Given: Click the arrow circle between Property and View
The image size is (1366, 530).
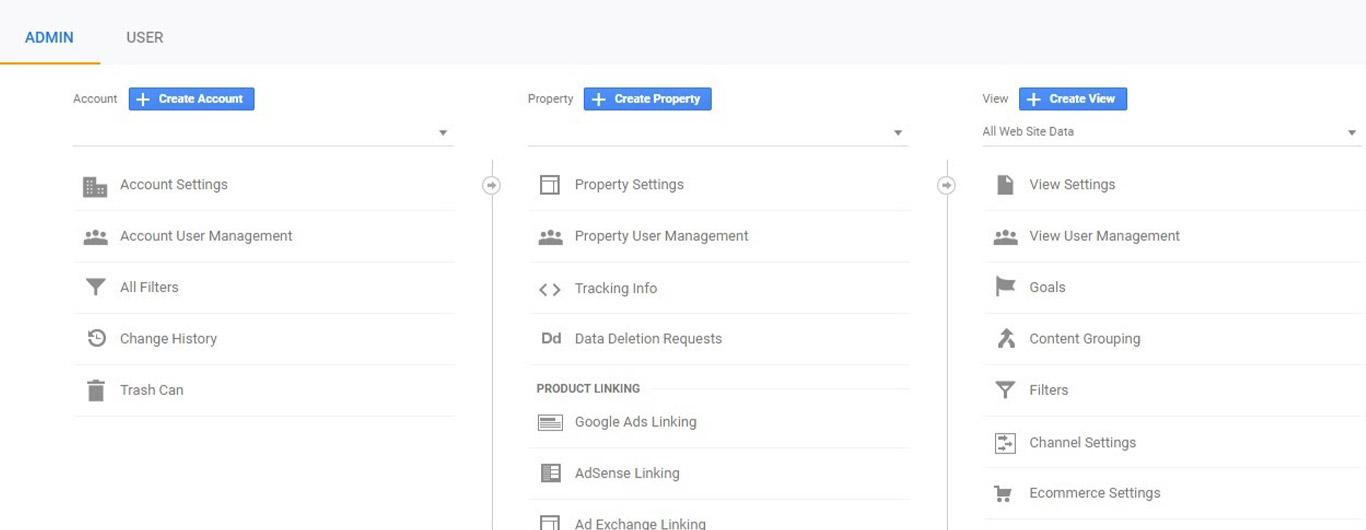Looking at the screenshot, I should 946,185.
